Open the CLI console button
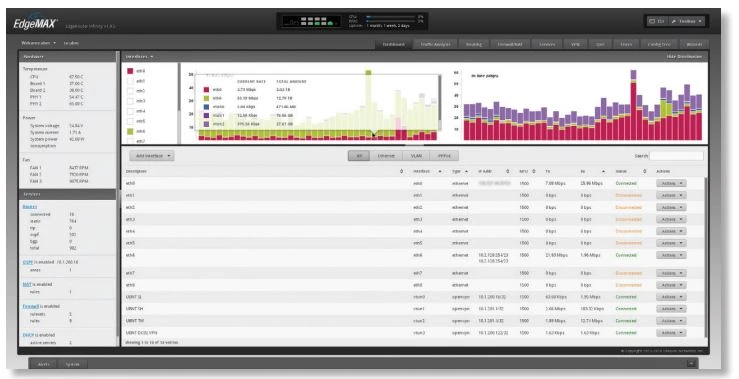The width and height of the screenshot is (739, 379). tap(656, 21)
